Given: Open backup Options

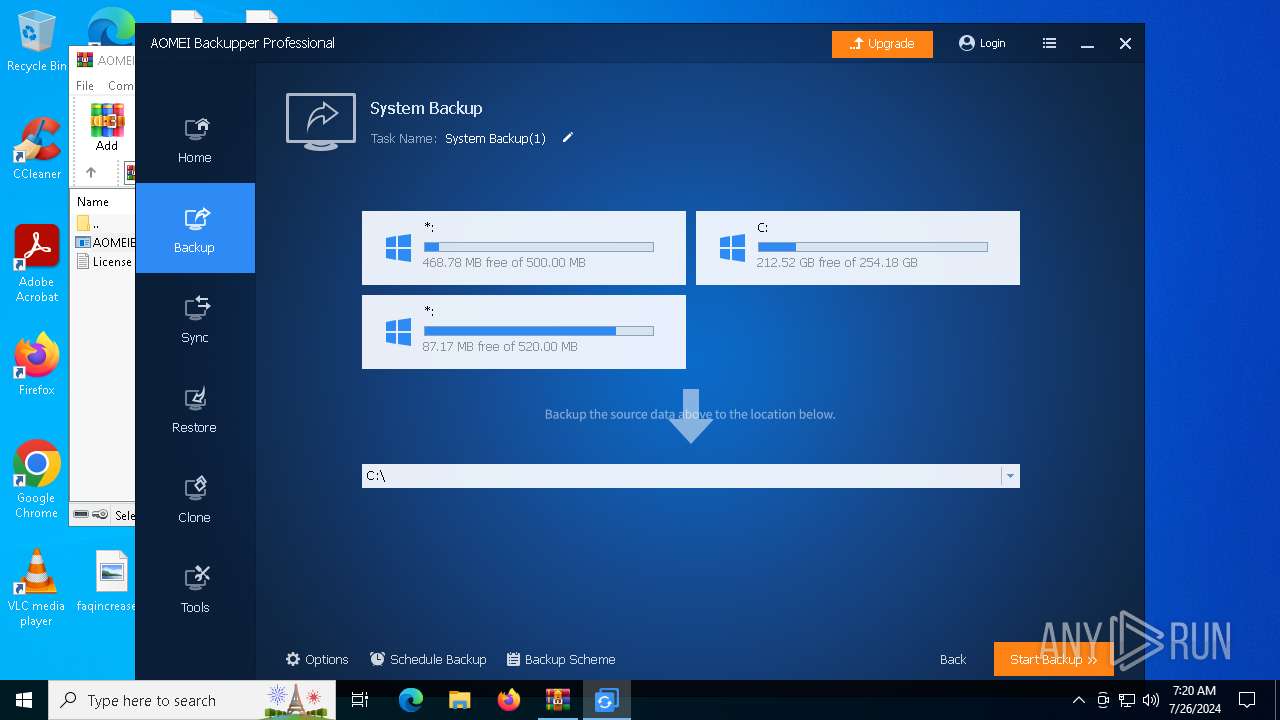Looking at the screenshot, I should pyautogui.click(x=317, y=659).
